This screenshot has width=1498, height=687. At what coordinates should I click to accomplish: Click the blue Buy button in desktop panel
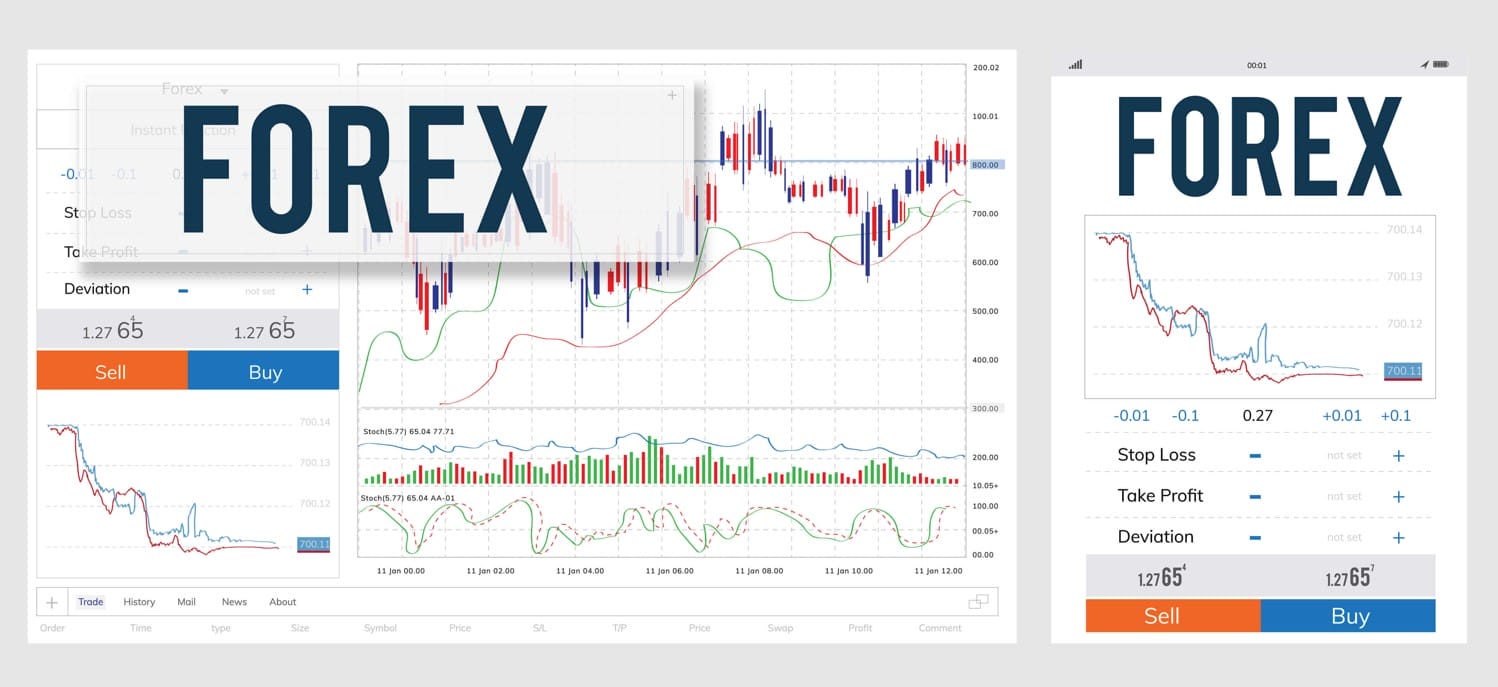pyautogui.click(x=264, y=371)
